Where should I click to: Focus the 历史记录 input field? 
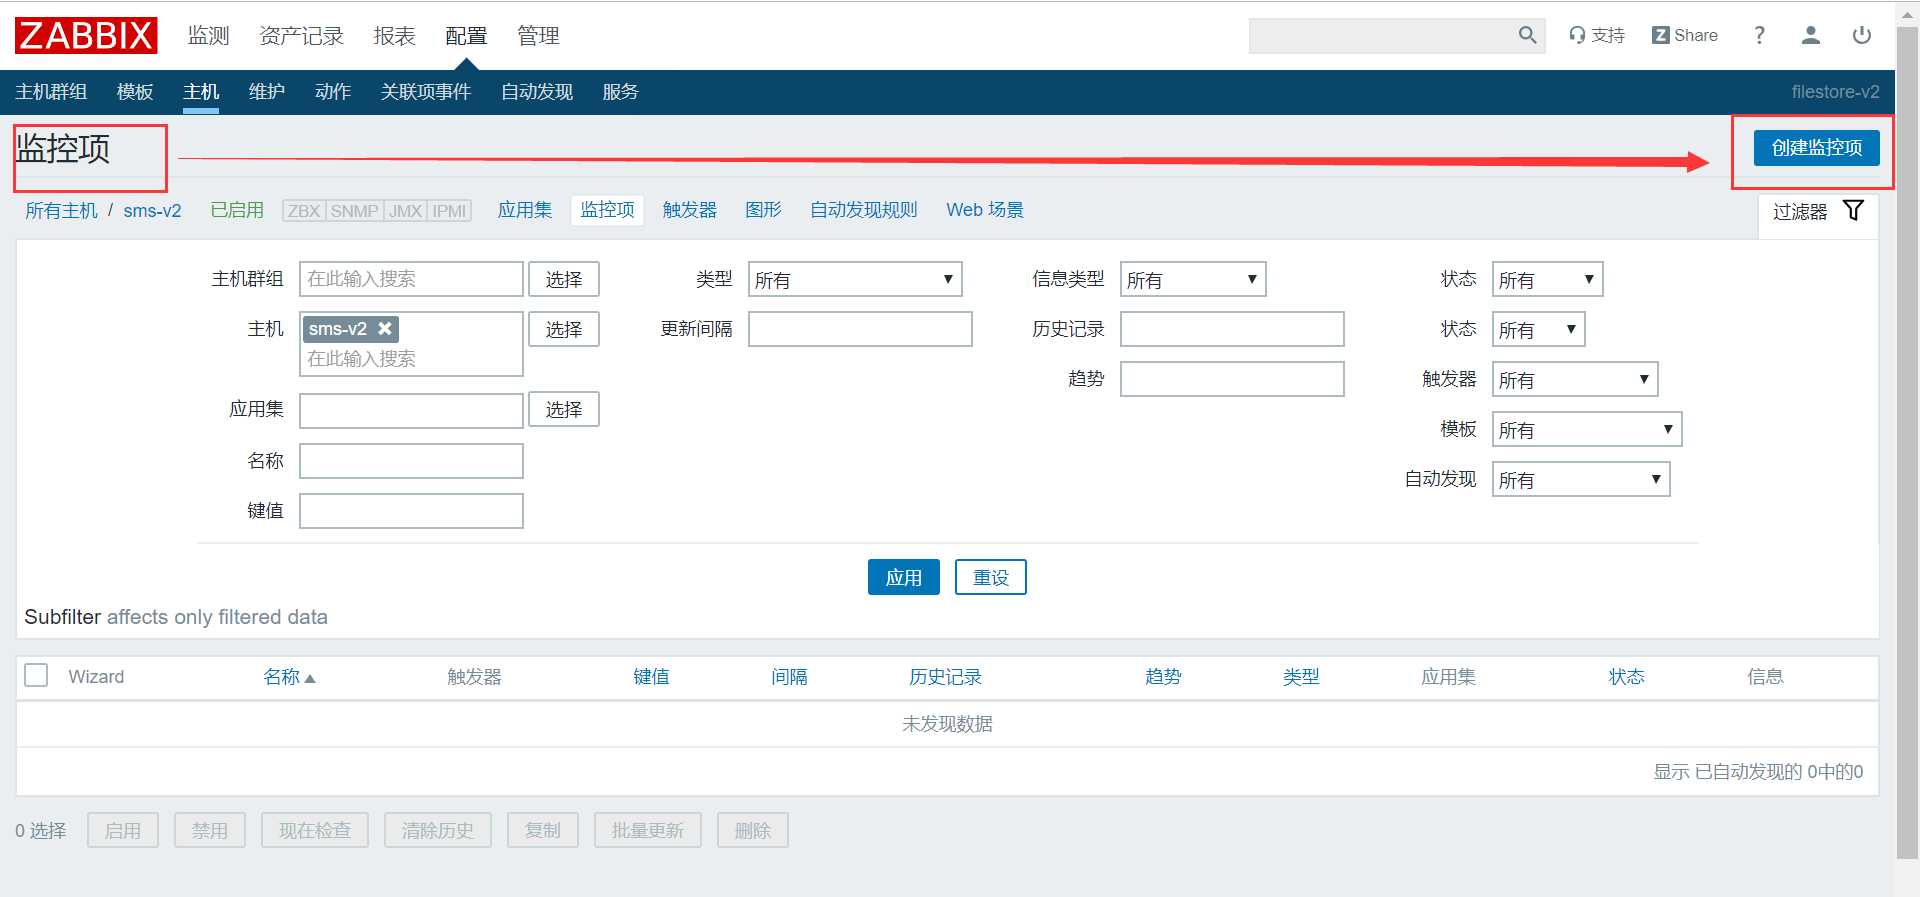click(x=1232, y=329)
